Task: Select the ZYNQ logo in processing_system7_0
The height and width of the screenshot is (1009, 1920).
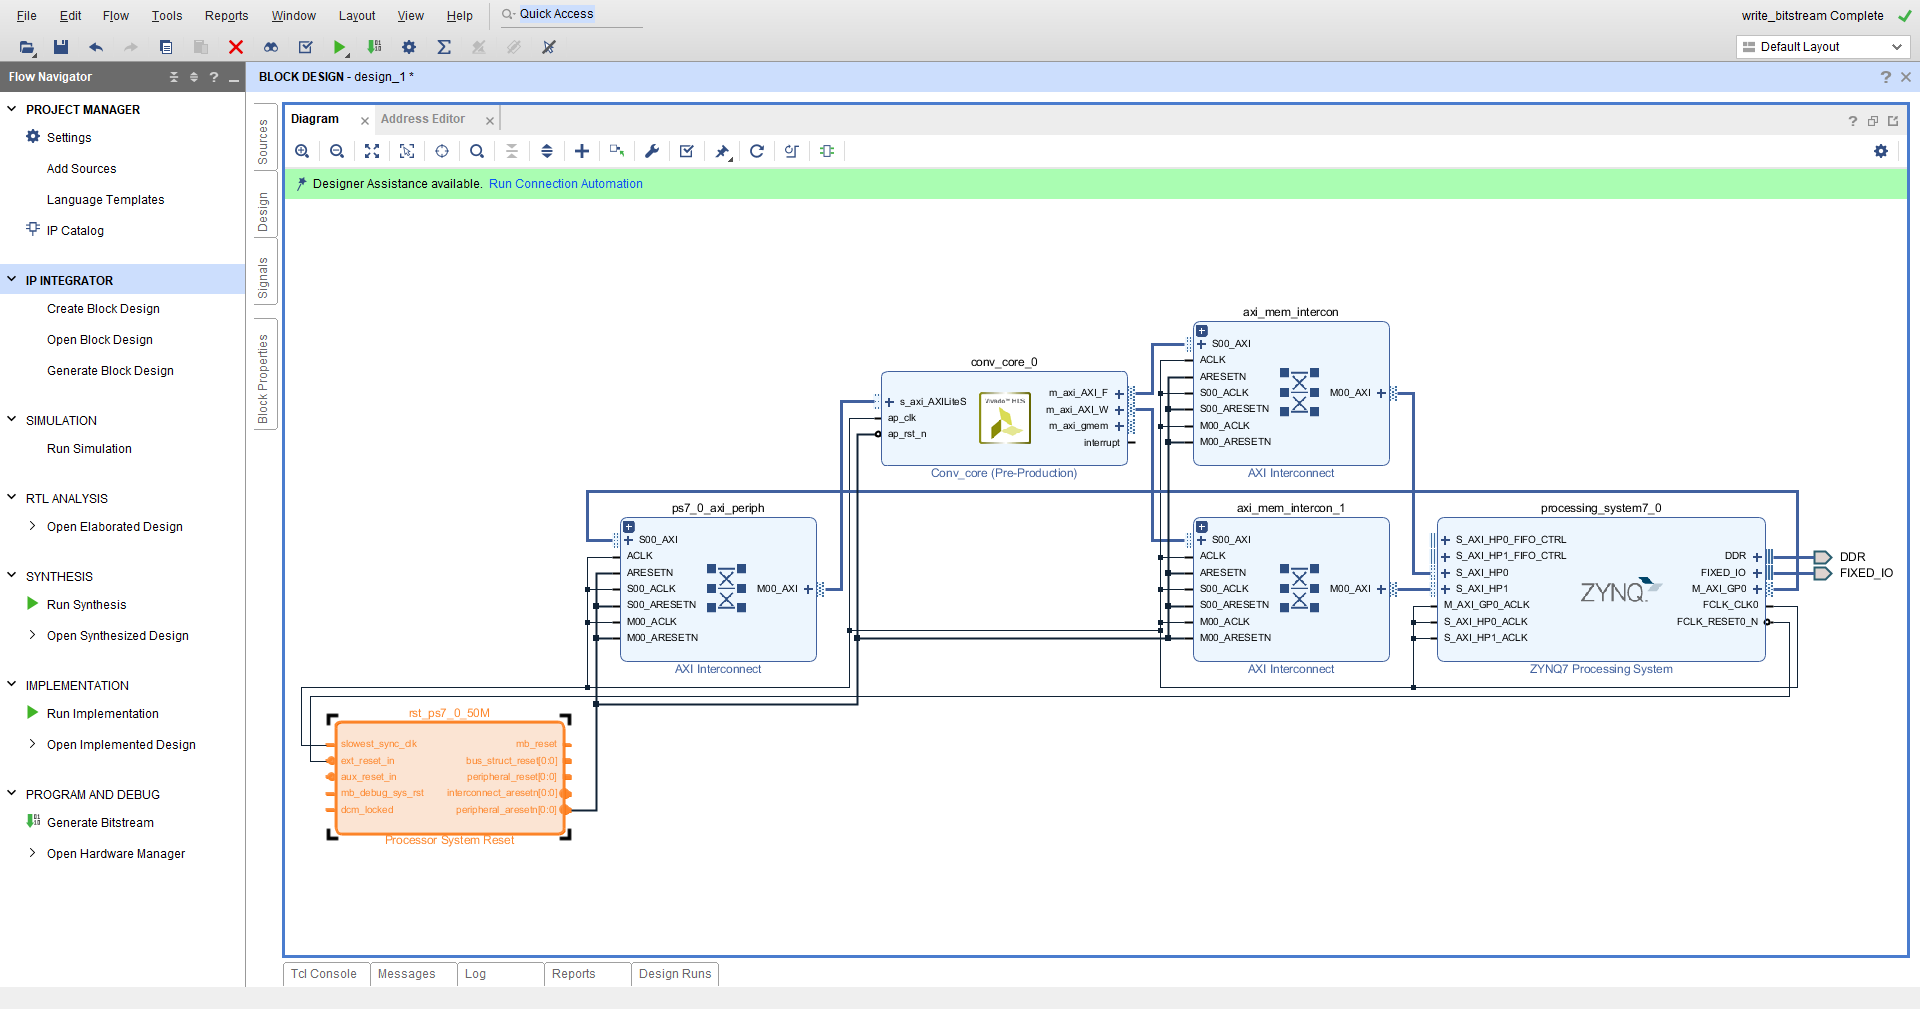Action: pyautogui.click(x=1619, y=591)
